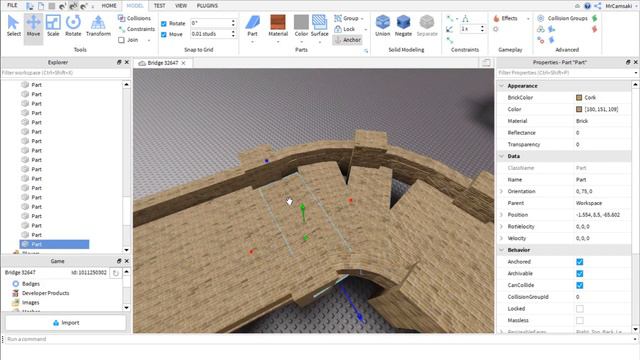The image size is (640, 360).
Task: Activate the Rotate tool
Action: [73, 26]
